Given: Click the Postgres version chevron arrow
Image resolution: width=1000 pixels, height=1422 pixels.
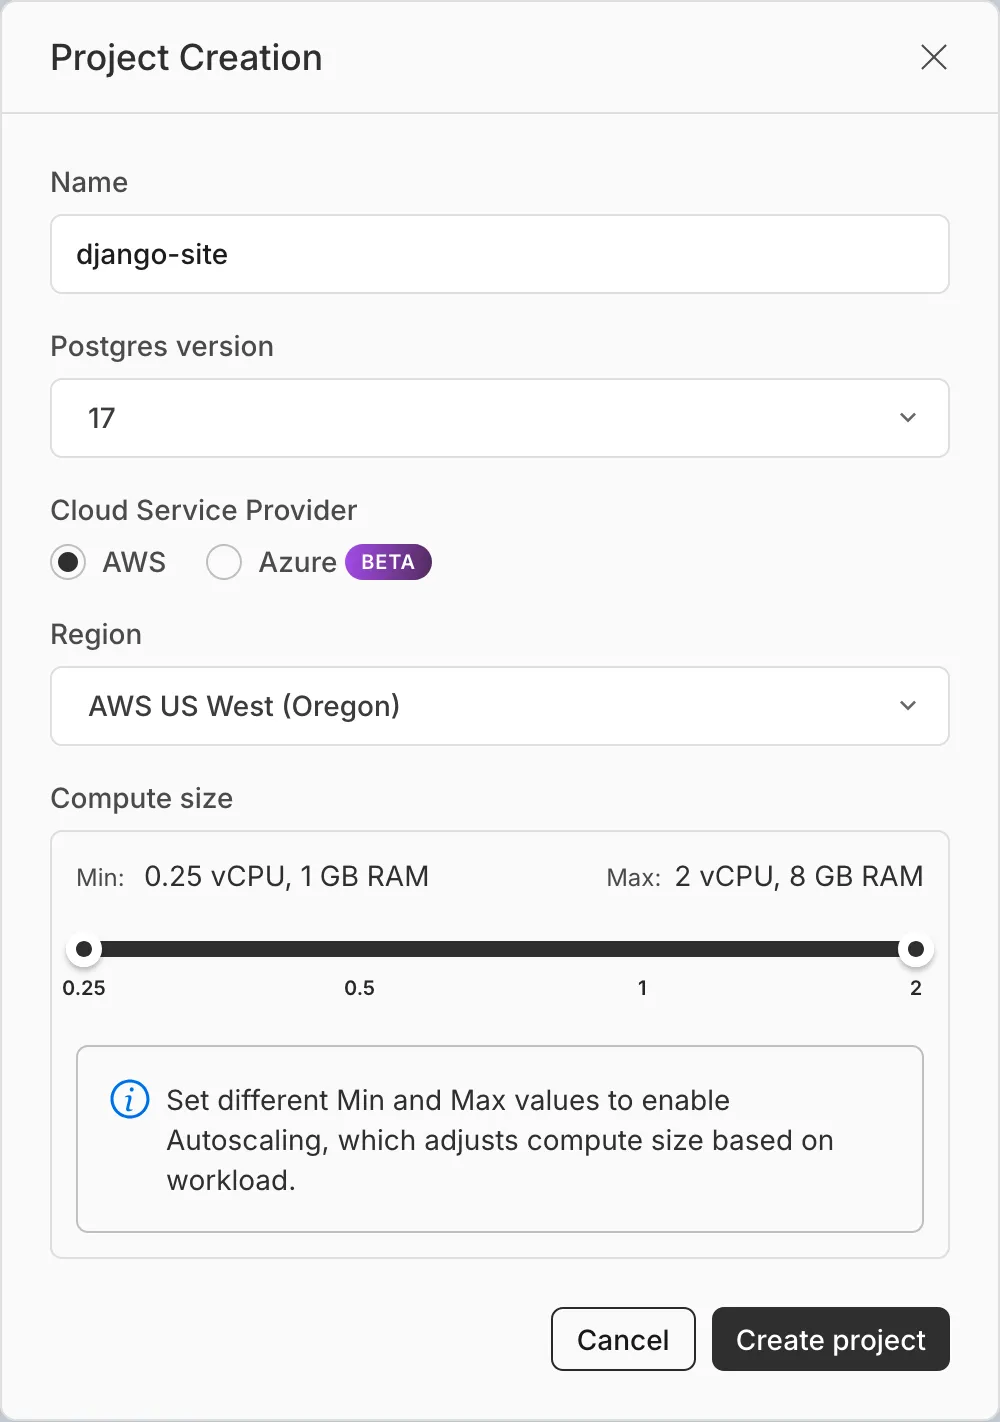Looking at the screenshot, I should 908,418.
